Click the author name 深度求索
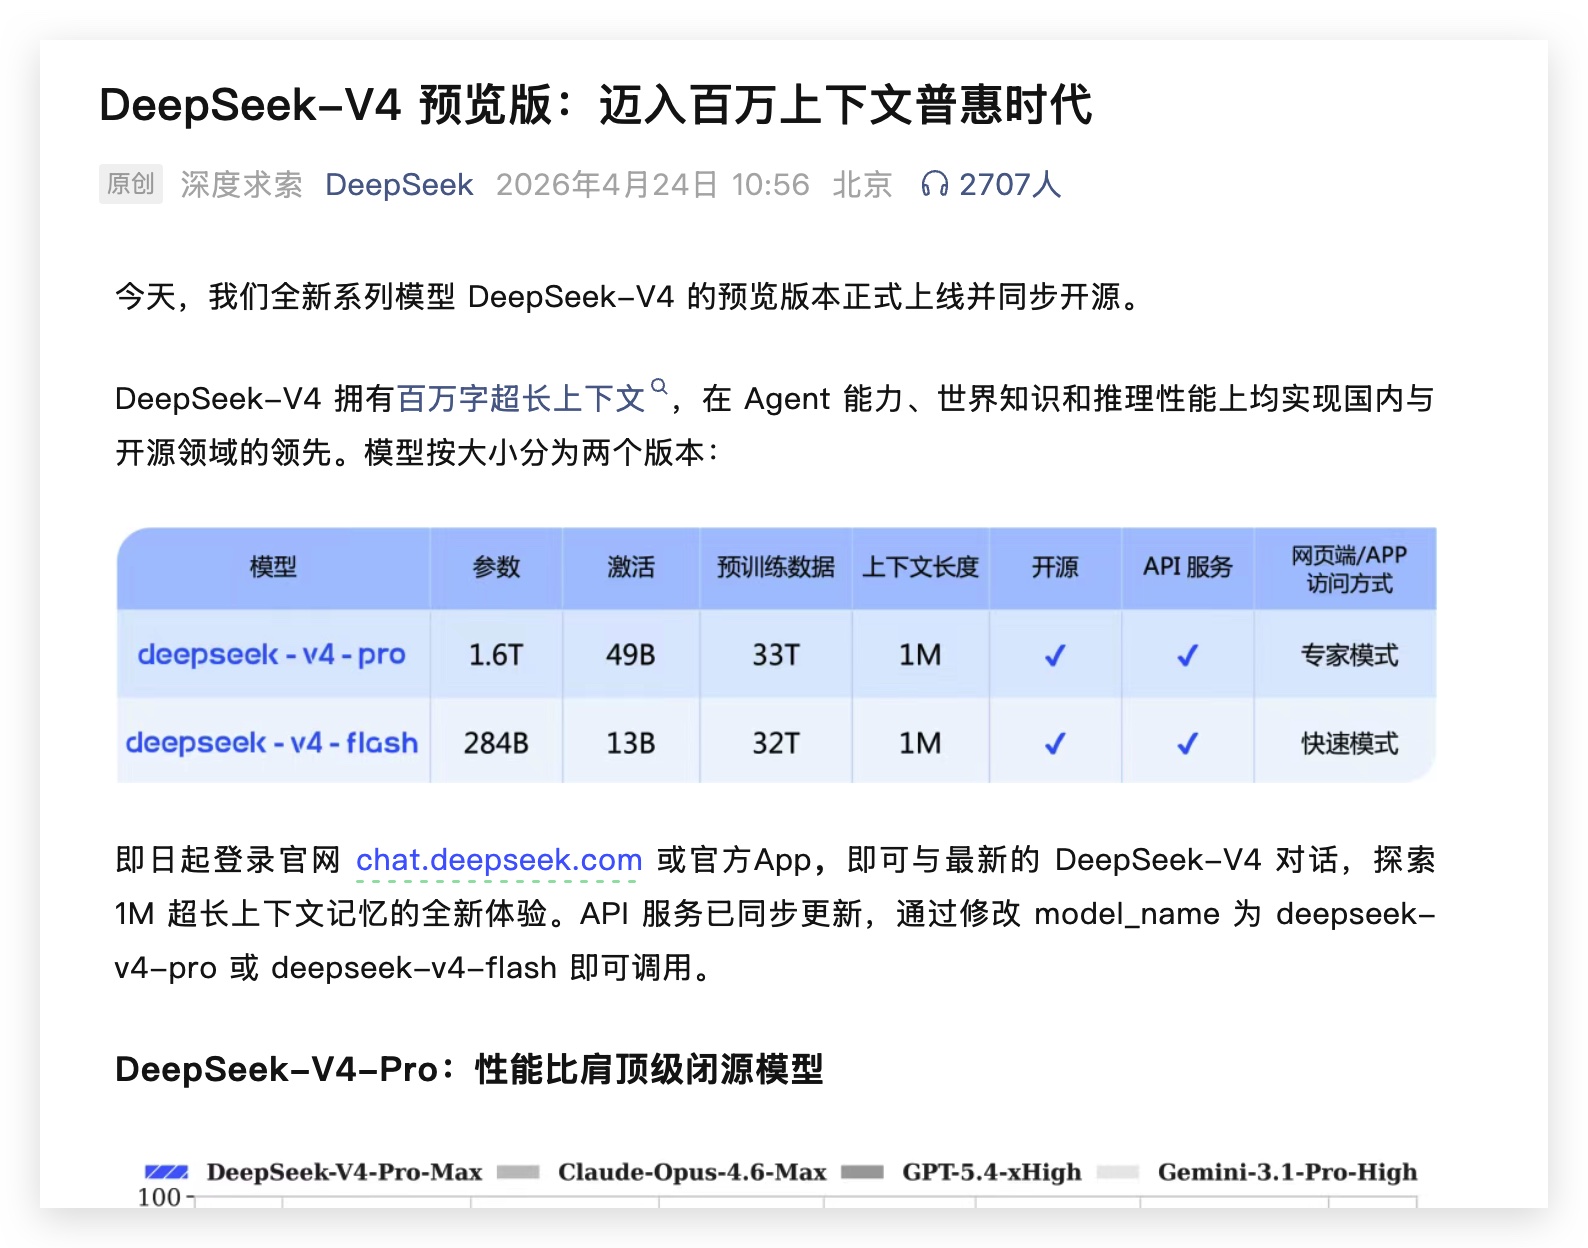The height and width of the screenshot is (1248, 1588). pyautogui.click(x=241, y=185)
